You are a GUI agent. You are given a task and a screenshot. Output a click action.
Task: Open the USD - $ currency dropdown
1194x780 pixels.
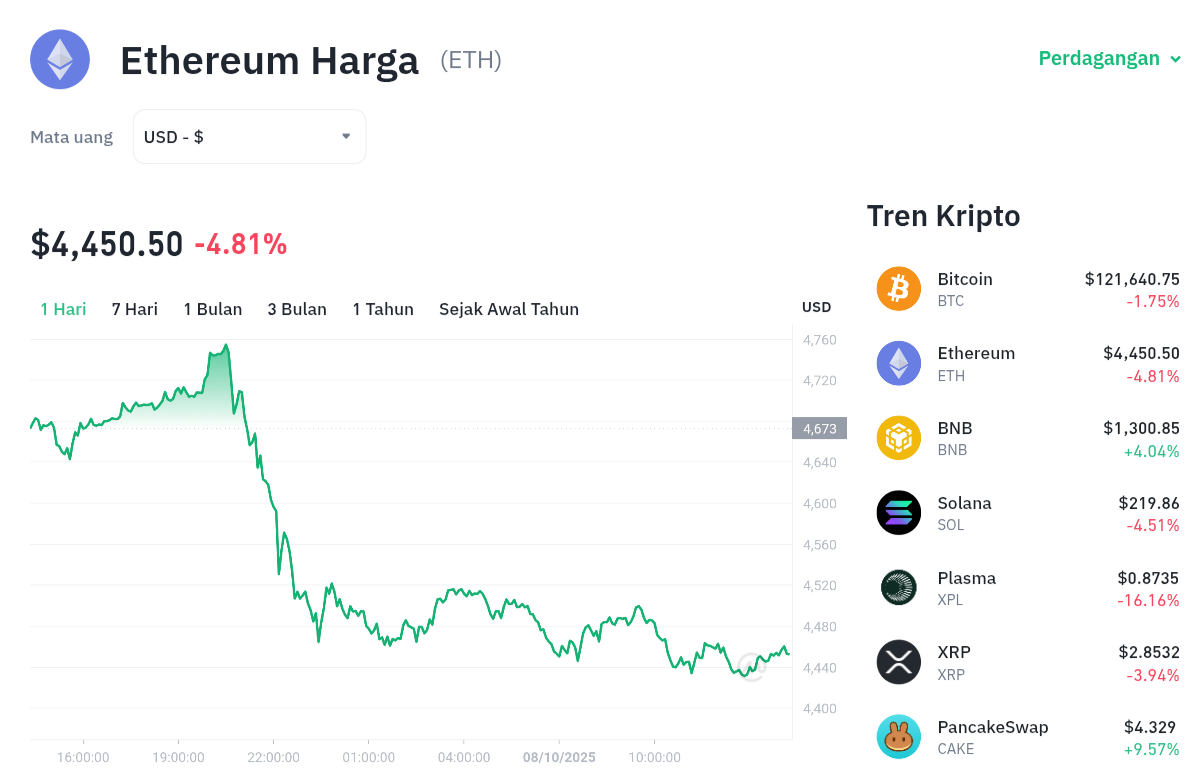coord(249,137)
